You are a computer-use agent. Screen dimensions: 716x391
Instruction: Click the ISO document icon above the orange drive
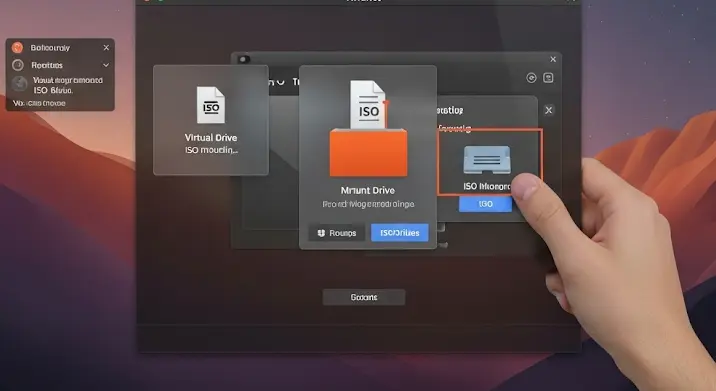pyautogui.click(x=368, y=105)
